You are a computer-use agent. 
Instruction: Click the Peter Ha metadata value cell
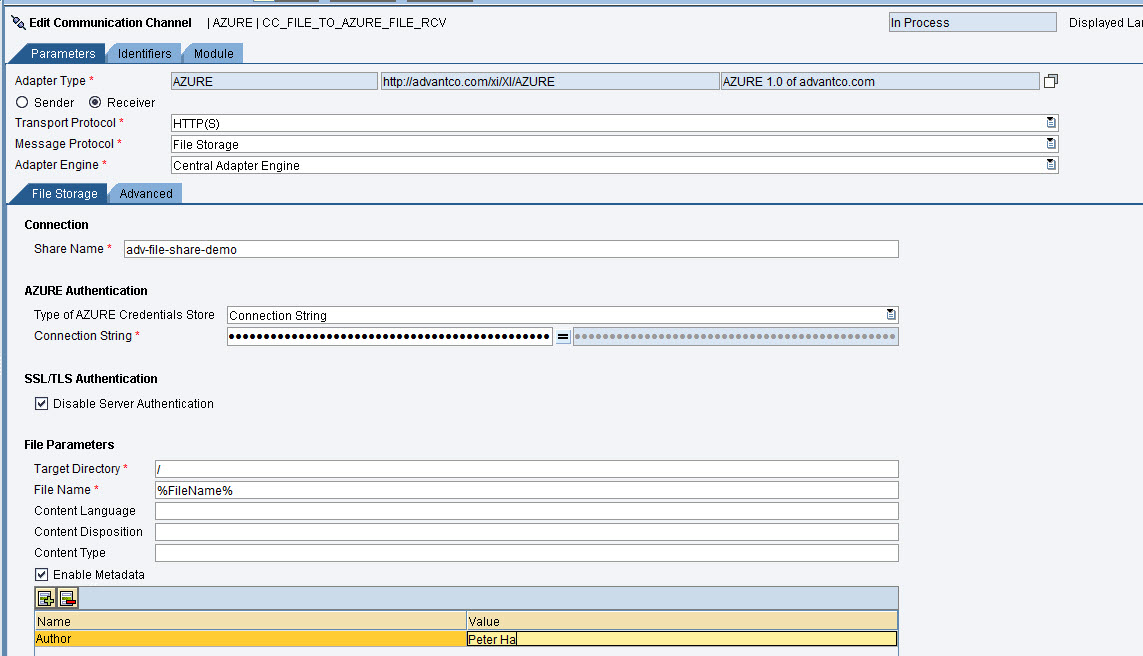click(682, 639)
